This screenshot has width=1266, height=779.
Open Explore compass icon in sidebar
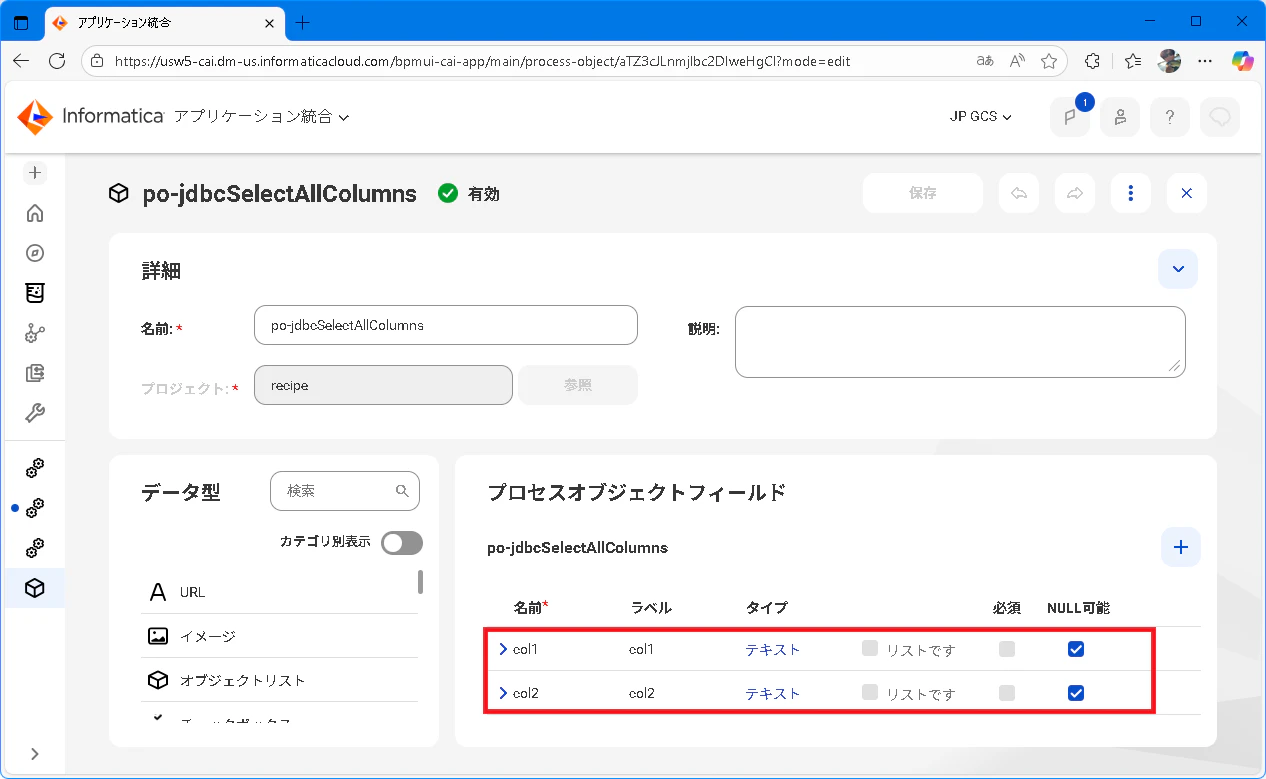tap(35, 253)
